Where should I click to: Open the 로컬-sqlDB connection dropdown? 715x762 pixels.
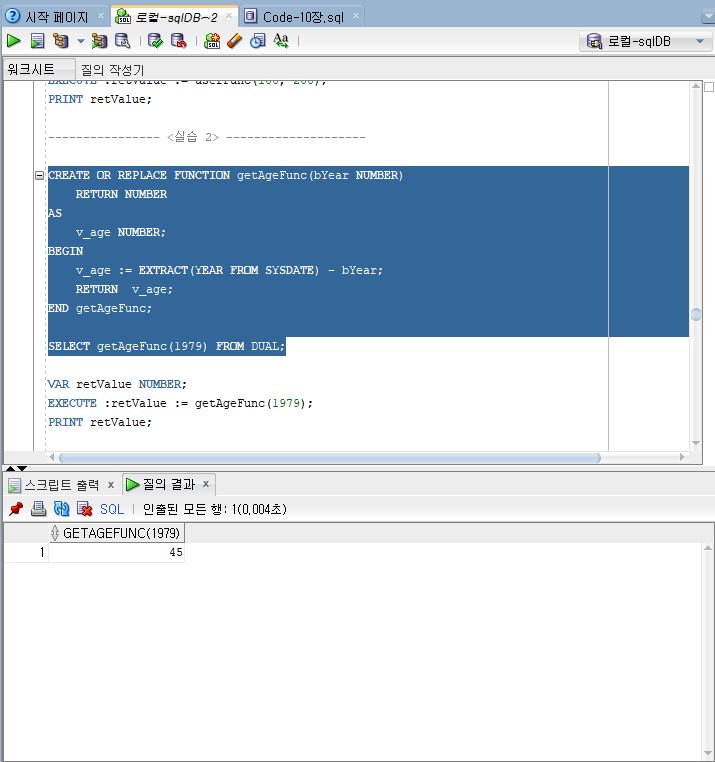tap(645, 41)
